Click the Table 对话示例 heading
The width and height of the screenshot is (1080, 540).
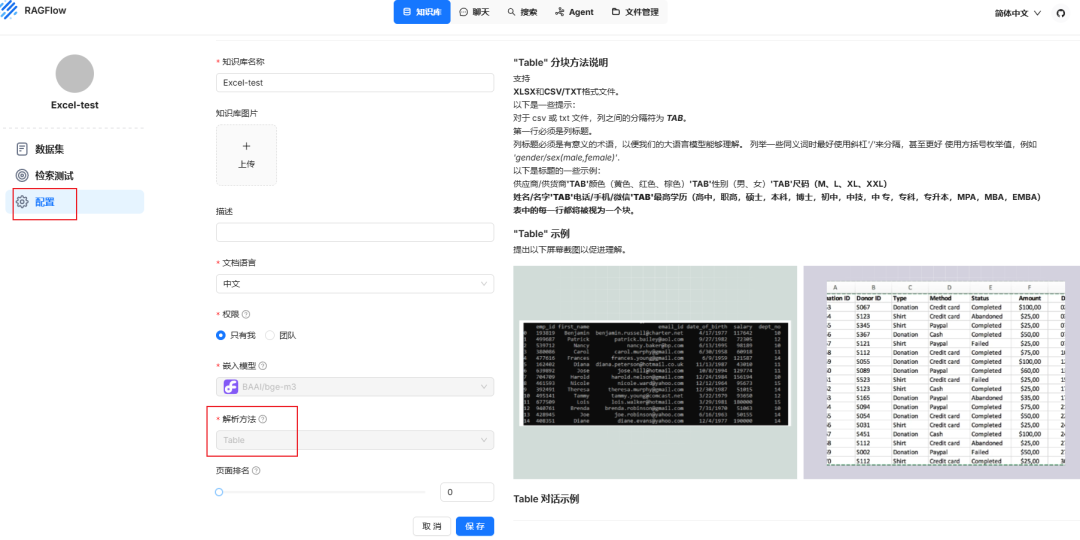546,499
